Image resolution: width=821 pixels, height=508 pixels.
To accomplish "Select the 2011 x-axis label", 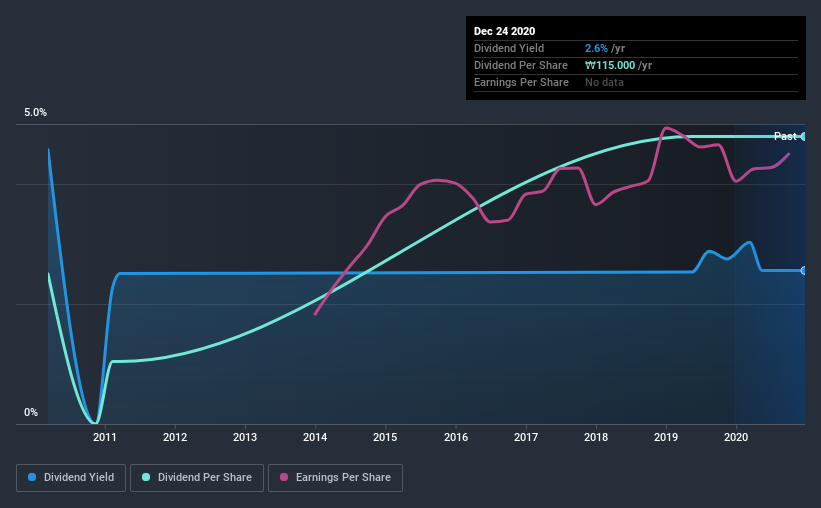I will click(x=105, y=437).
